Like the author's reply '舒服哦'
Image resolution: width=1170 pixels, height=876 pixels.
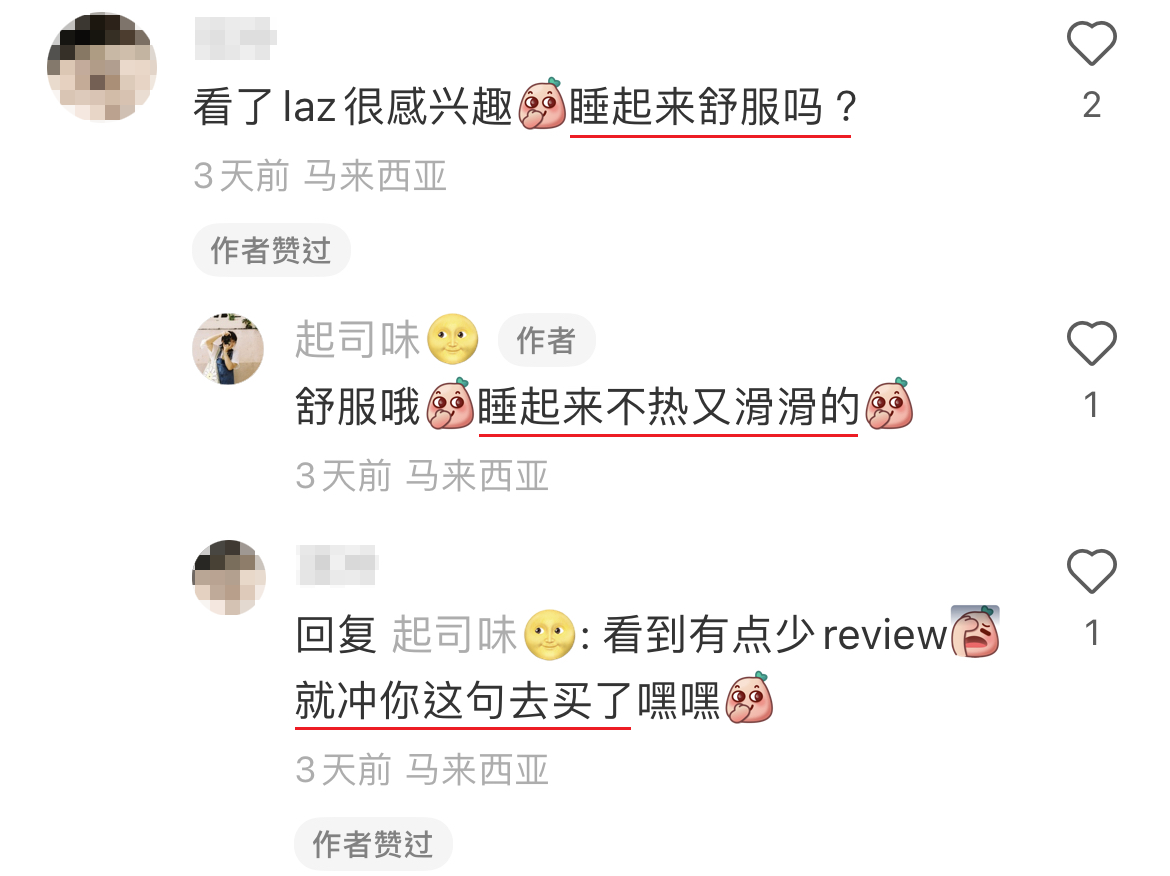coord(1091,343)
